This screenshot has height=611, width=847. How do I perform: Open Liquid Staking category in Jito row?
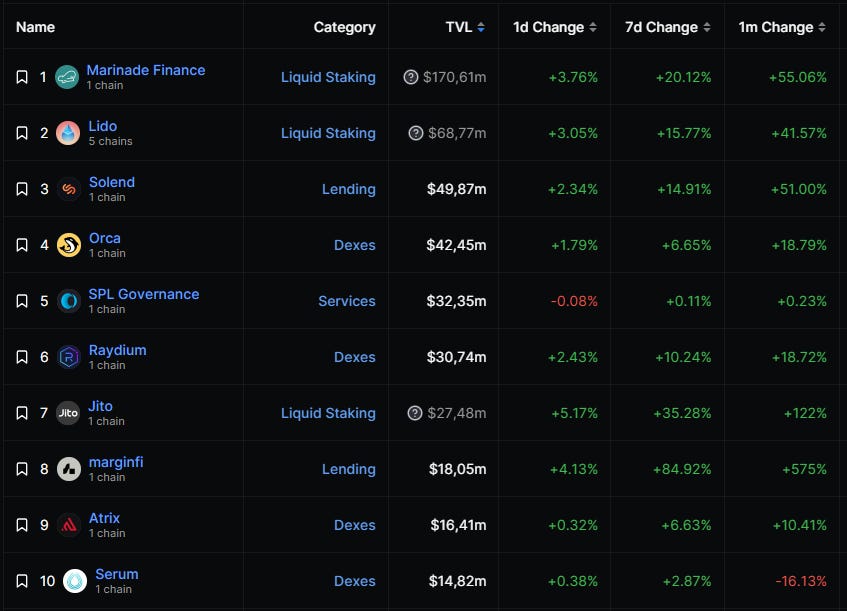click(328, 413)
